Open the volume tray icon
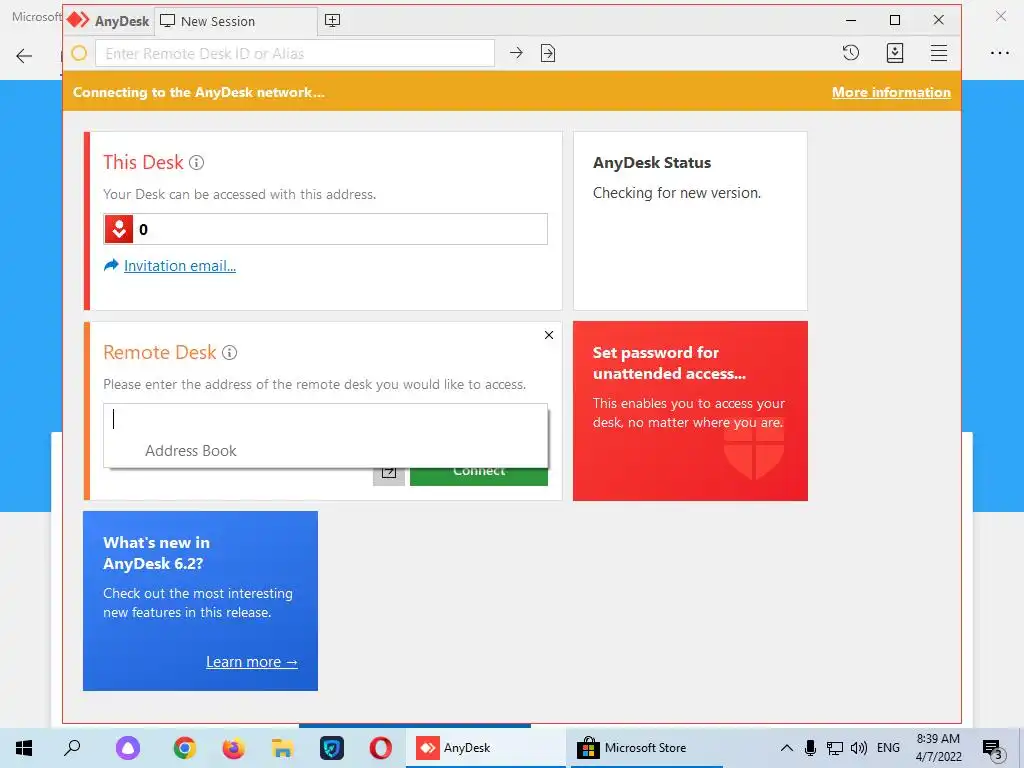The image size is (1024, 768). pyautogui.click(x=859, y=748)
